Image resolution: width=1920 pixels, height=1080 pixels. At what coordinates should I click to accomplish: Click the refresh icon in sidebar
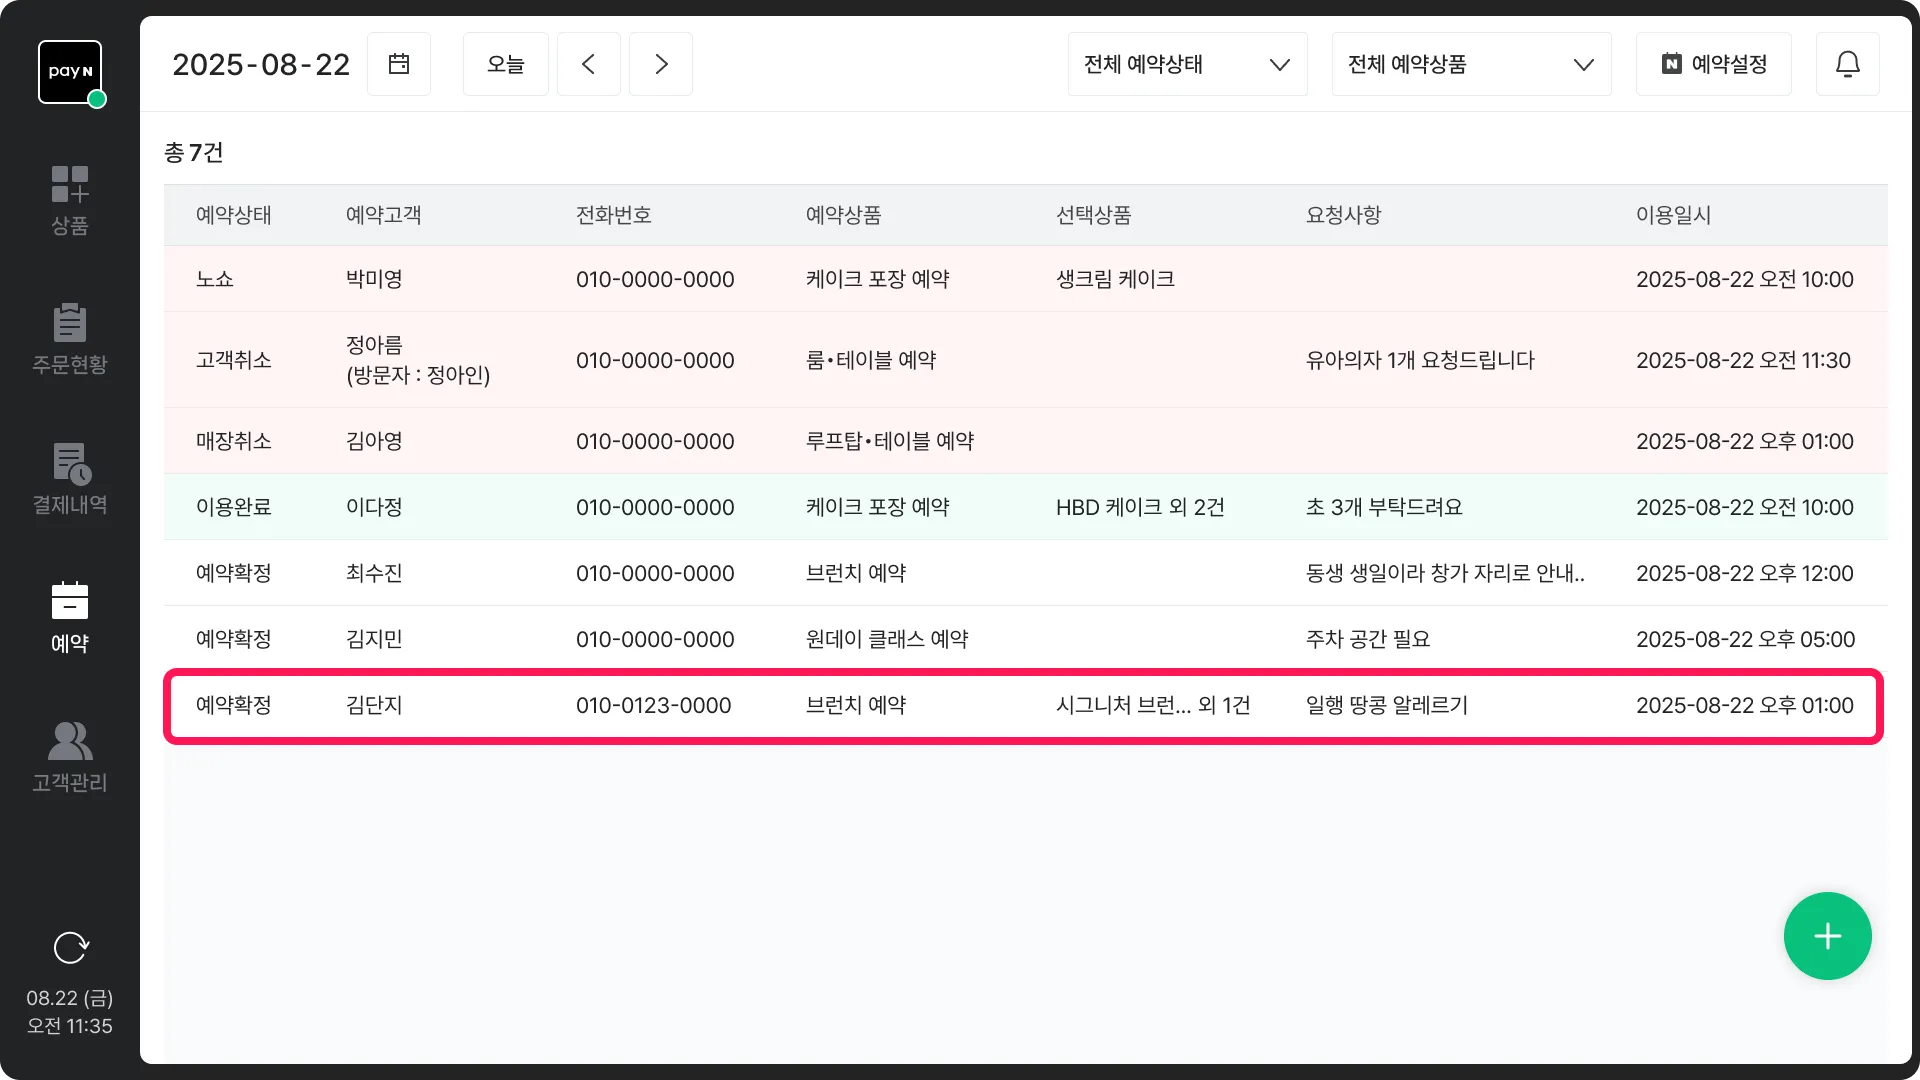click(x=70, y=947)
